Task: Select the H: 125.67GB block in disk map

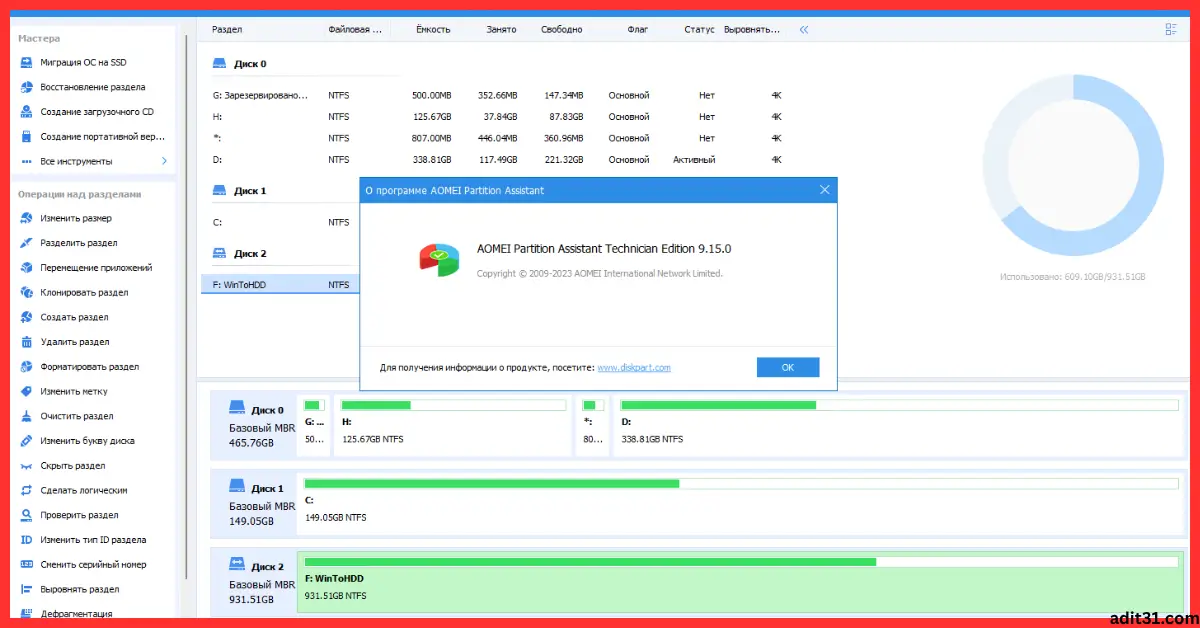Action: 453,425
